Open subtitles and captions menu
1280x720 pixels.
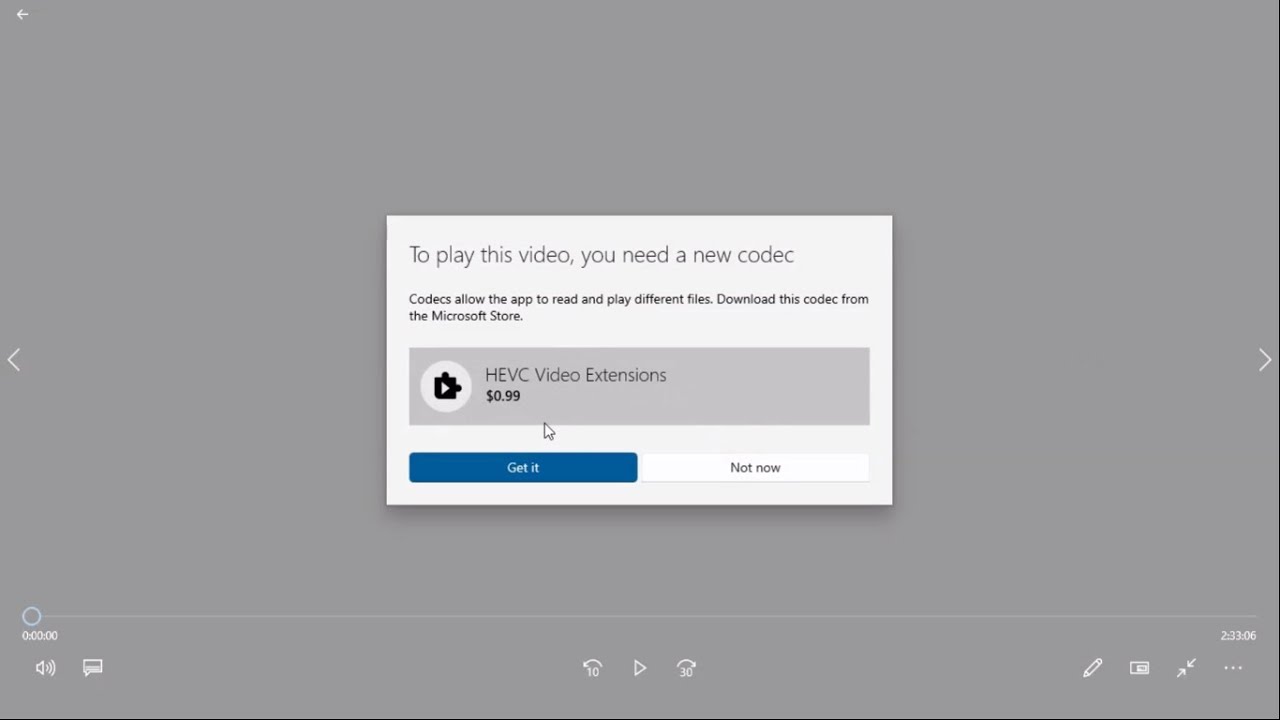click(x=93, y=668)
